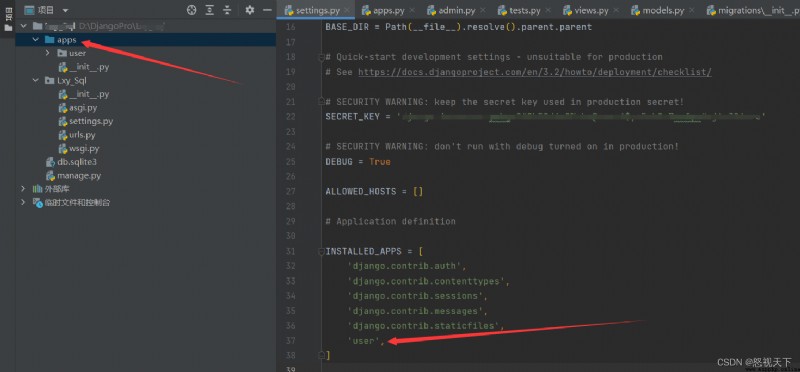
Task: Click the 'user' entry on line 37
Action: pyautogui.click(x=365, y=341)
